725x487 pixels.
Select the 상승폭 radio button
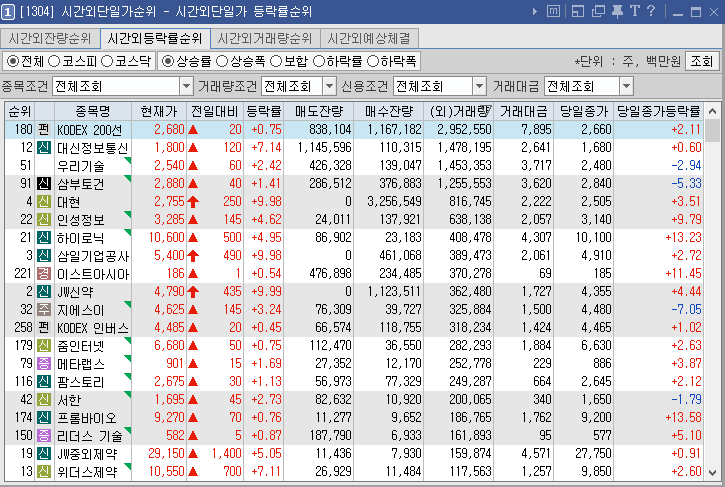(x=222, y=61)
